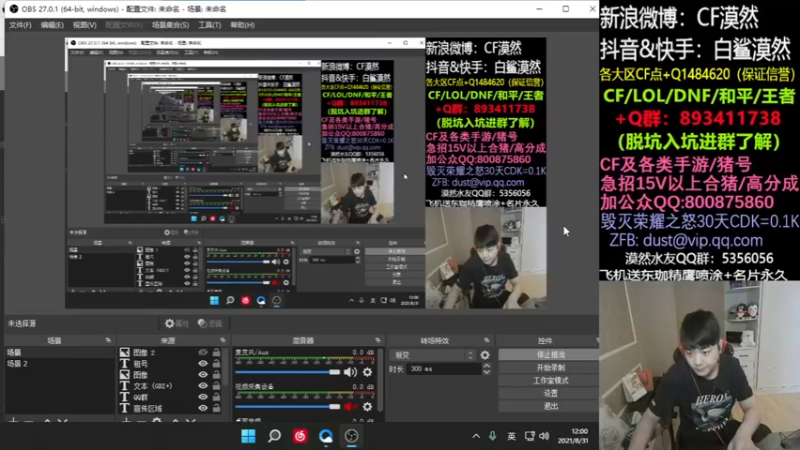Click the text T icon of 宣传区域 source
This screenshot has width=800, height=450.
(x=124, y=408)
